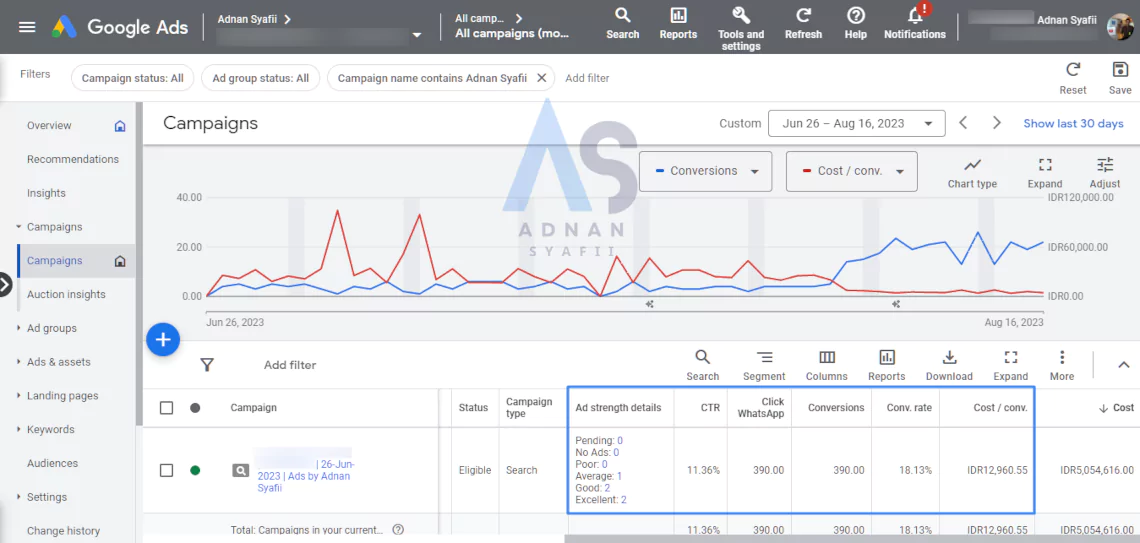Collapse the chart with the up chevron

coord(1123,365)
